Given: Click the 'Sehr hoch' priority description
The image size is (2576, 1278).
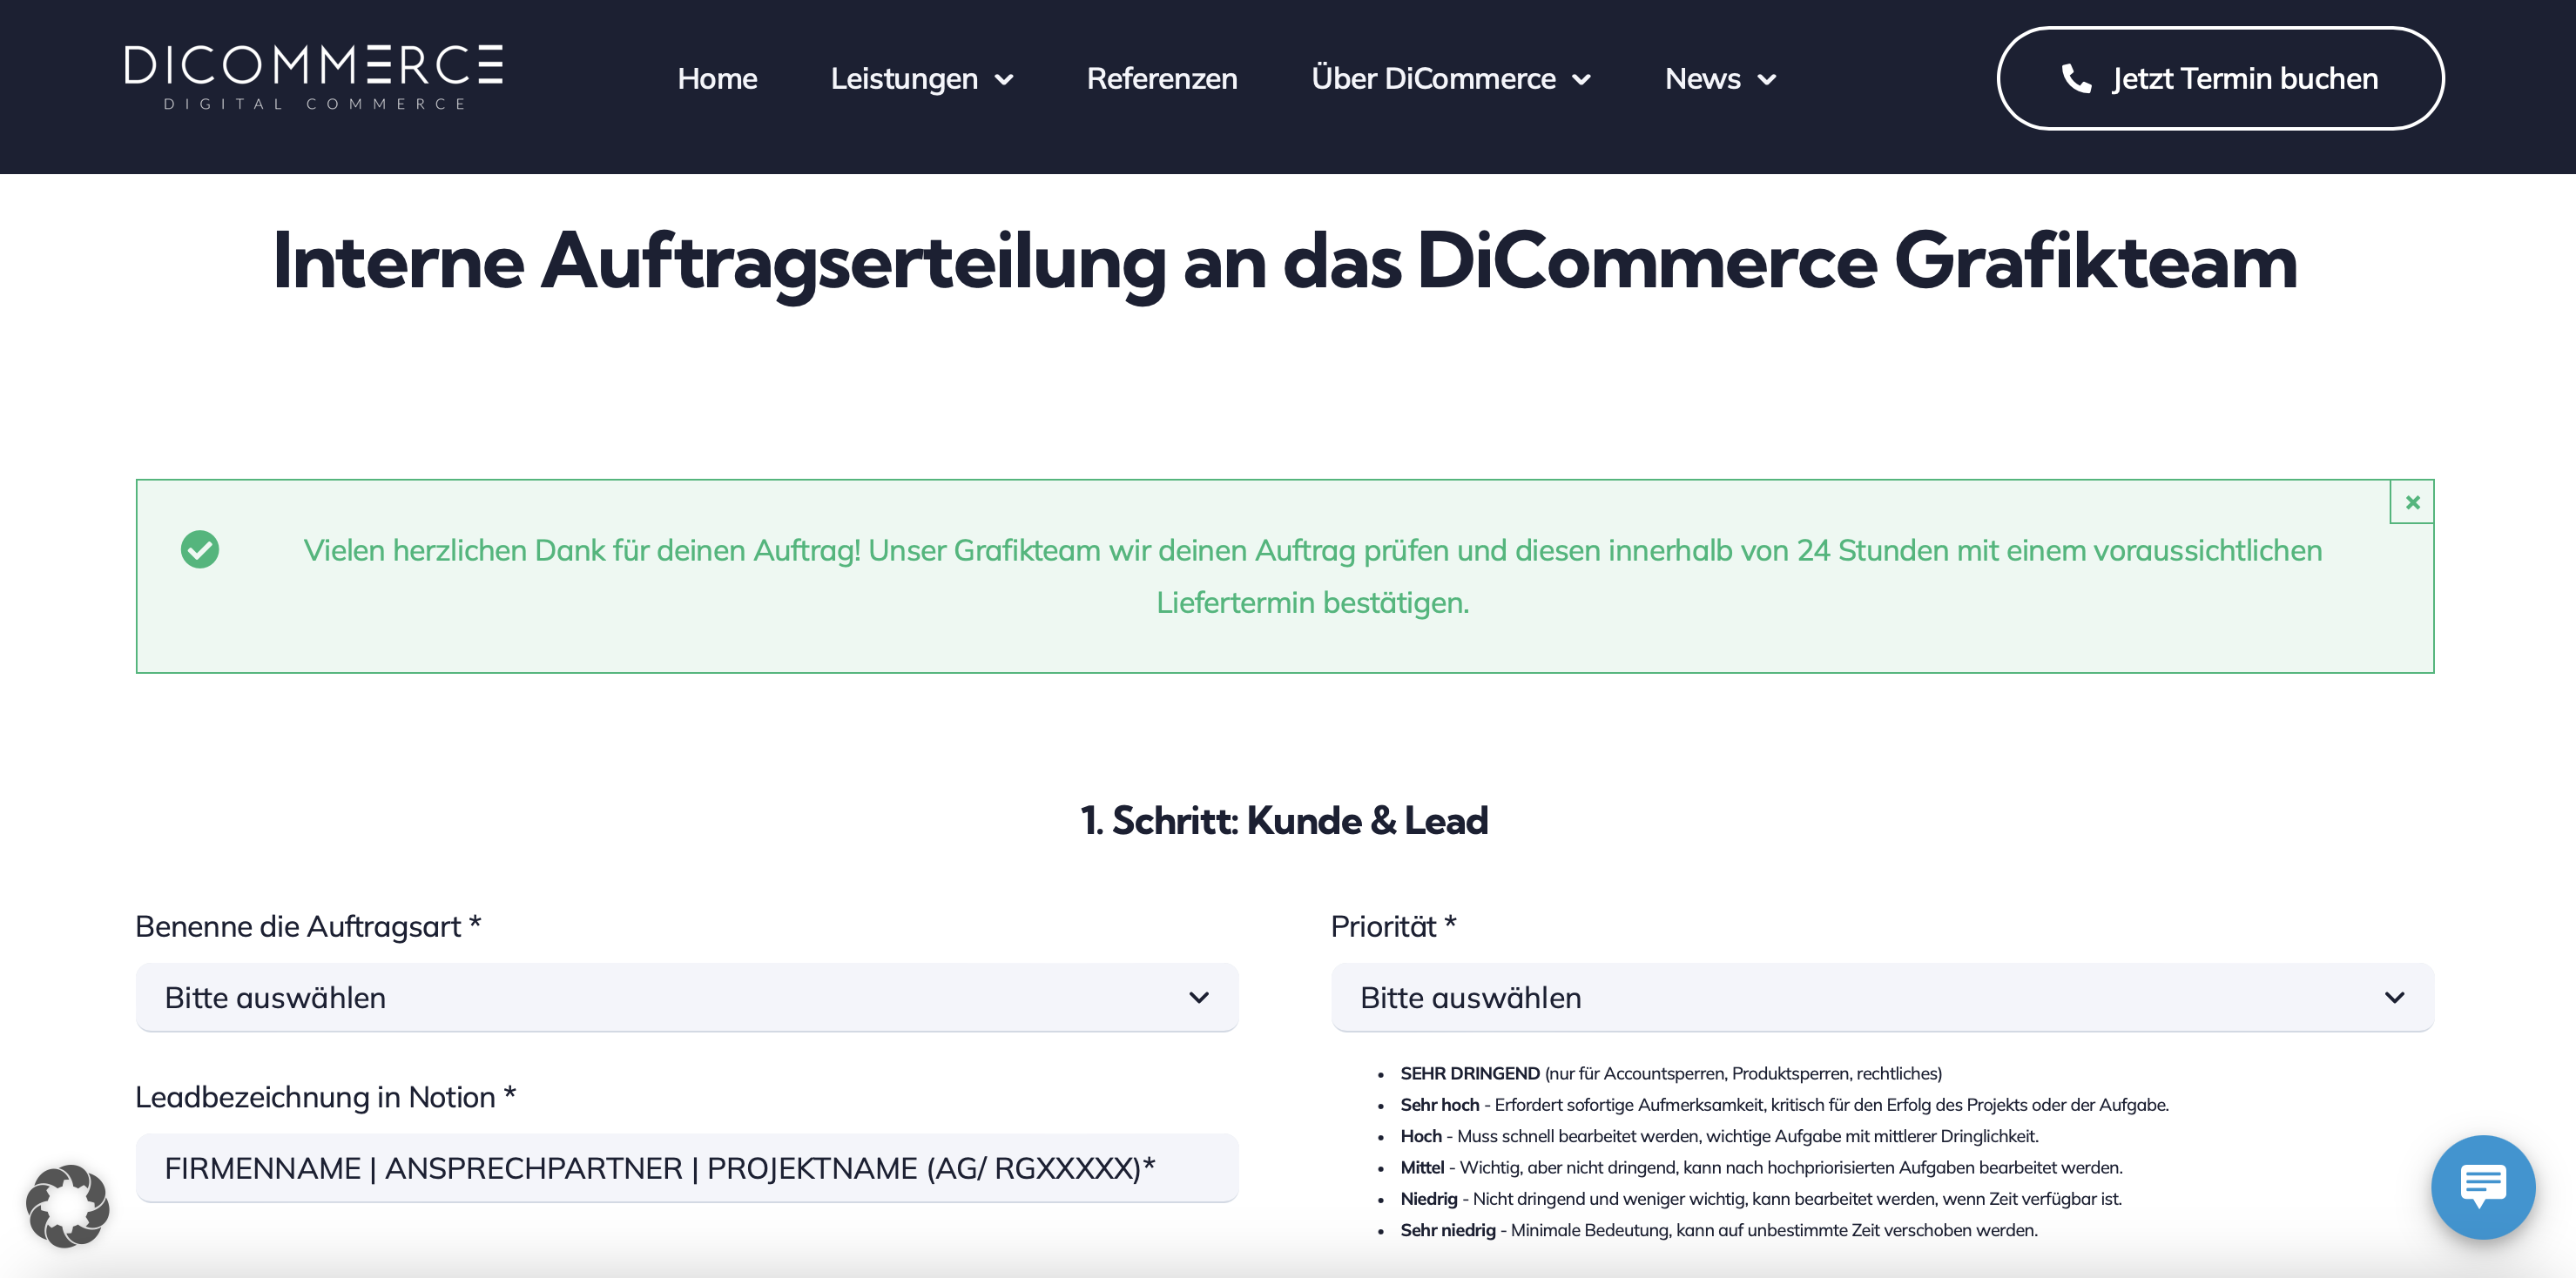Looking at the screenshot, I should click(1784, 1104).
